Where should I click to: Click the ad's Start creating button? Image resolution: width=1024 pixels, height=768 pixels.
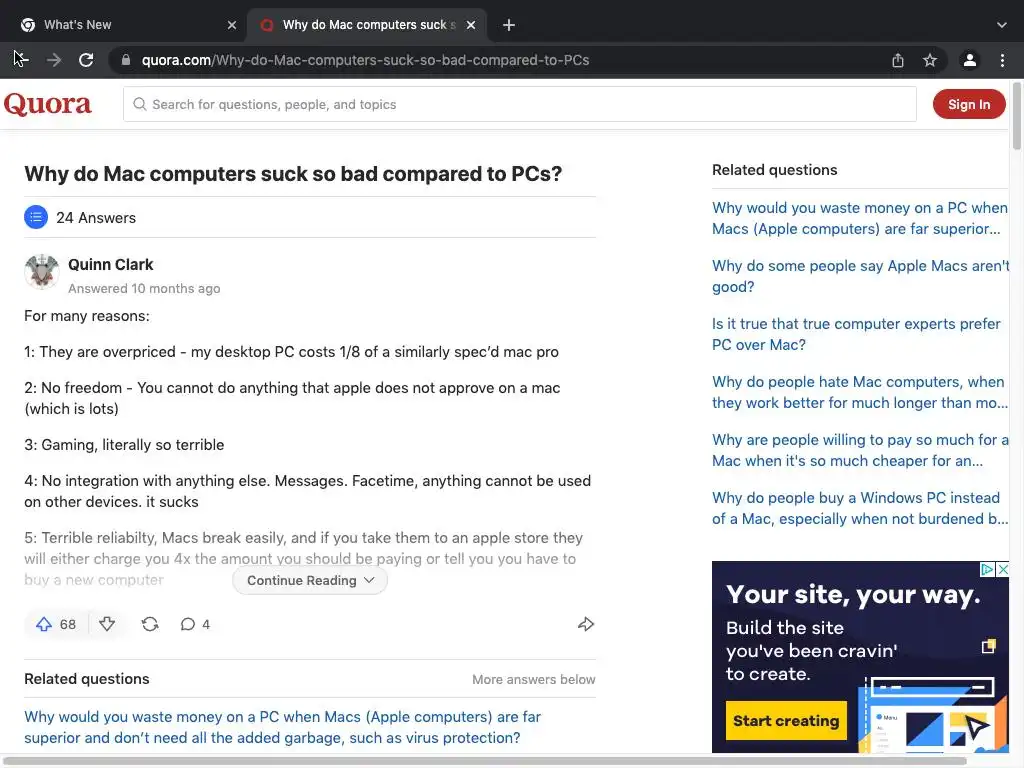[786, 720]
